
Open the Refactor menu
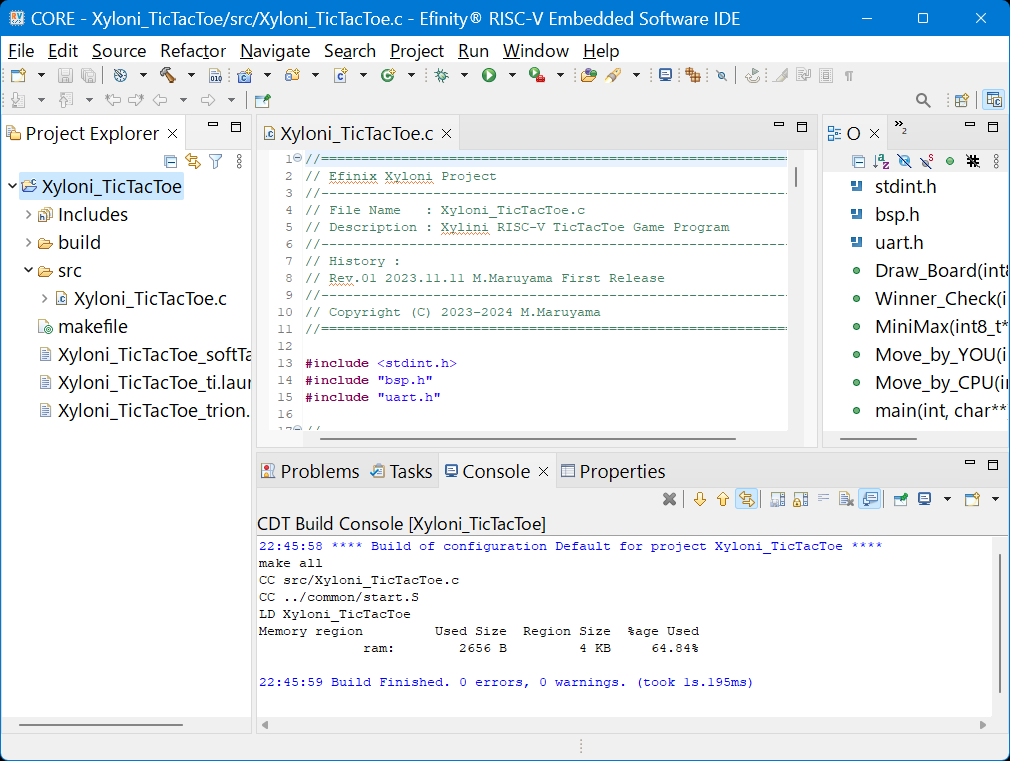coord(193,51)
